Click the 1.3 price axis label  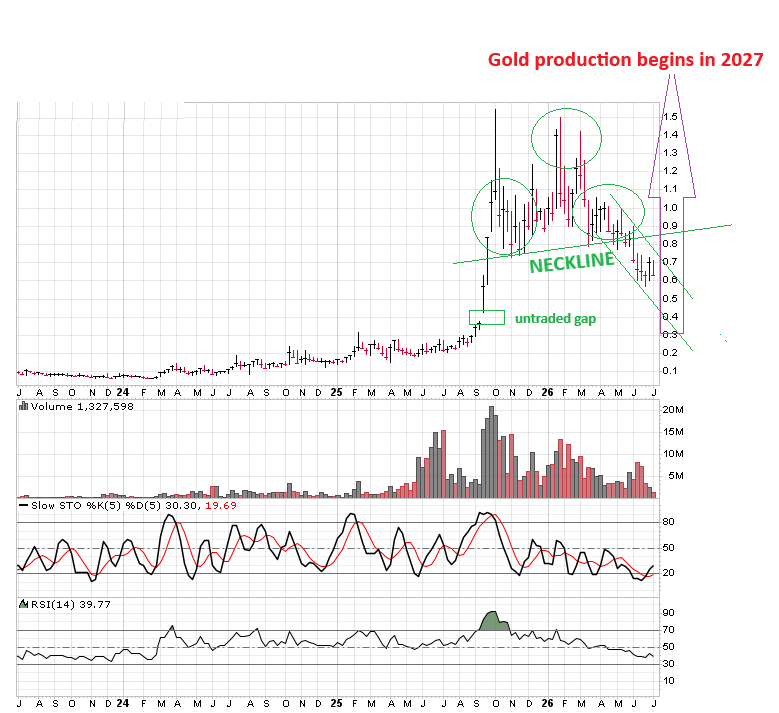click(x=670, y=153)
